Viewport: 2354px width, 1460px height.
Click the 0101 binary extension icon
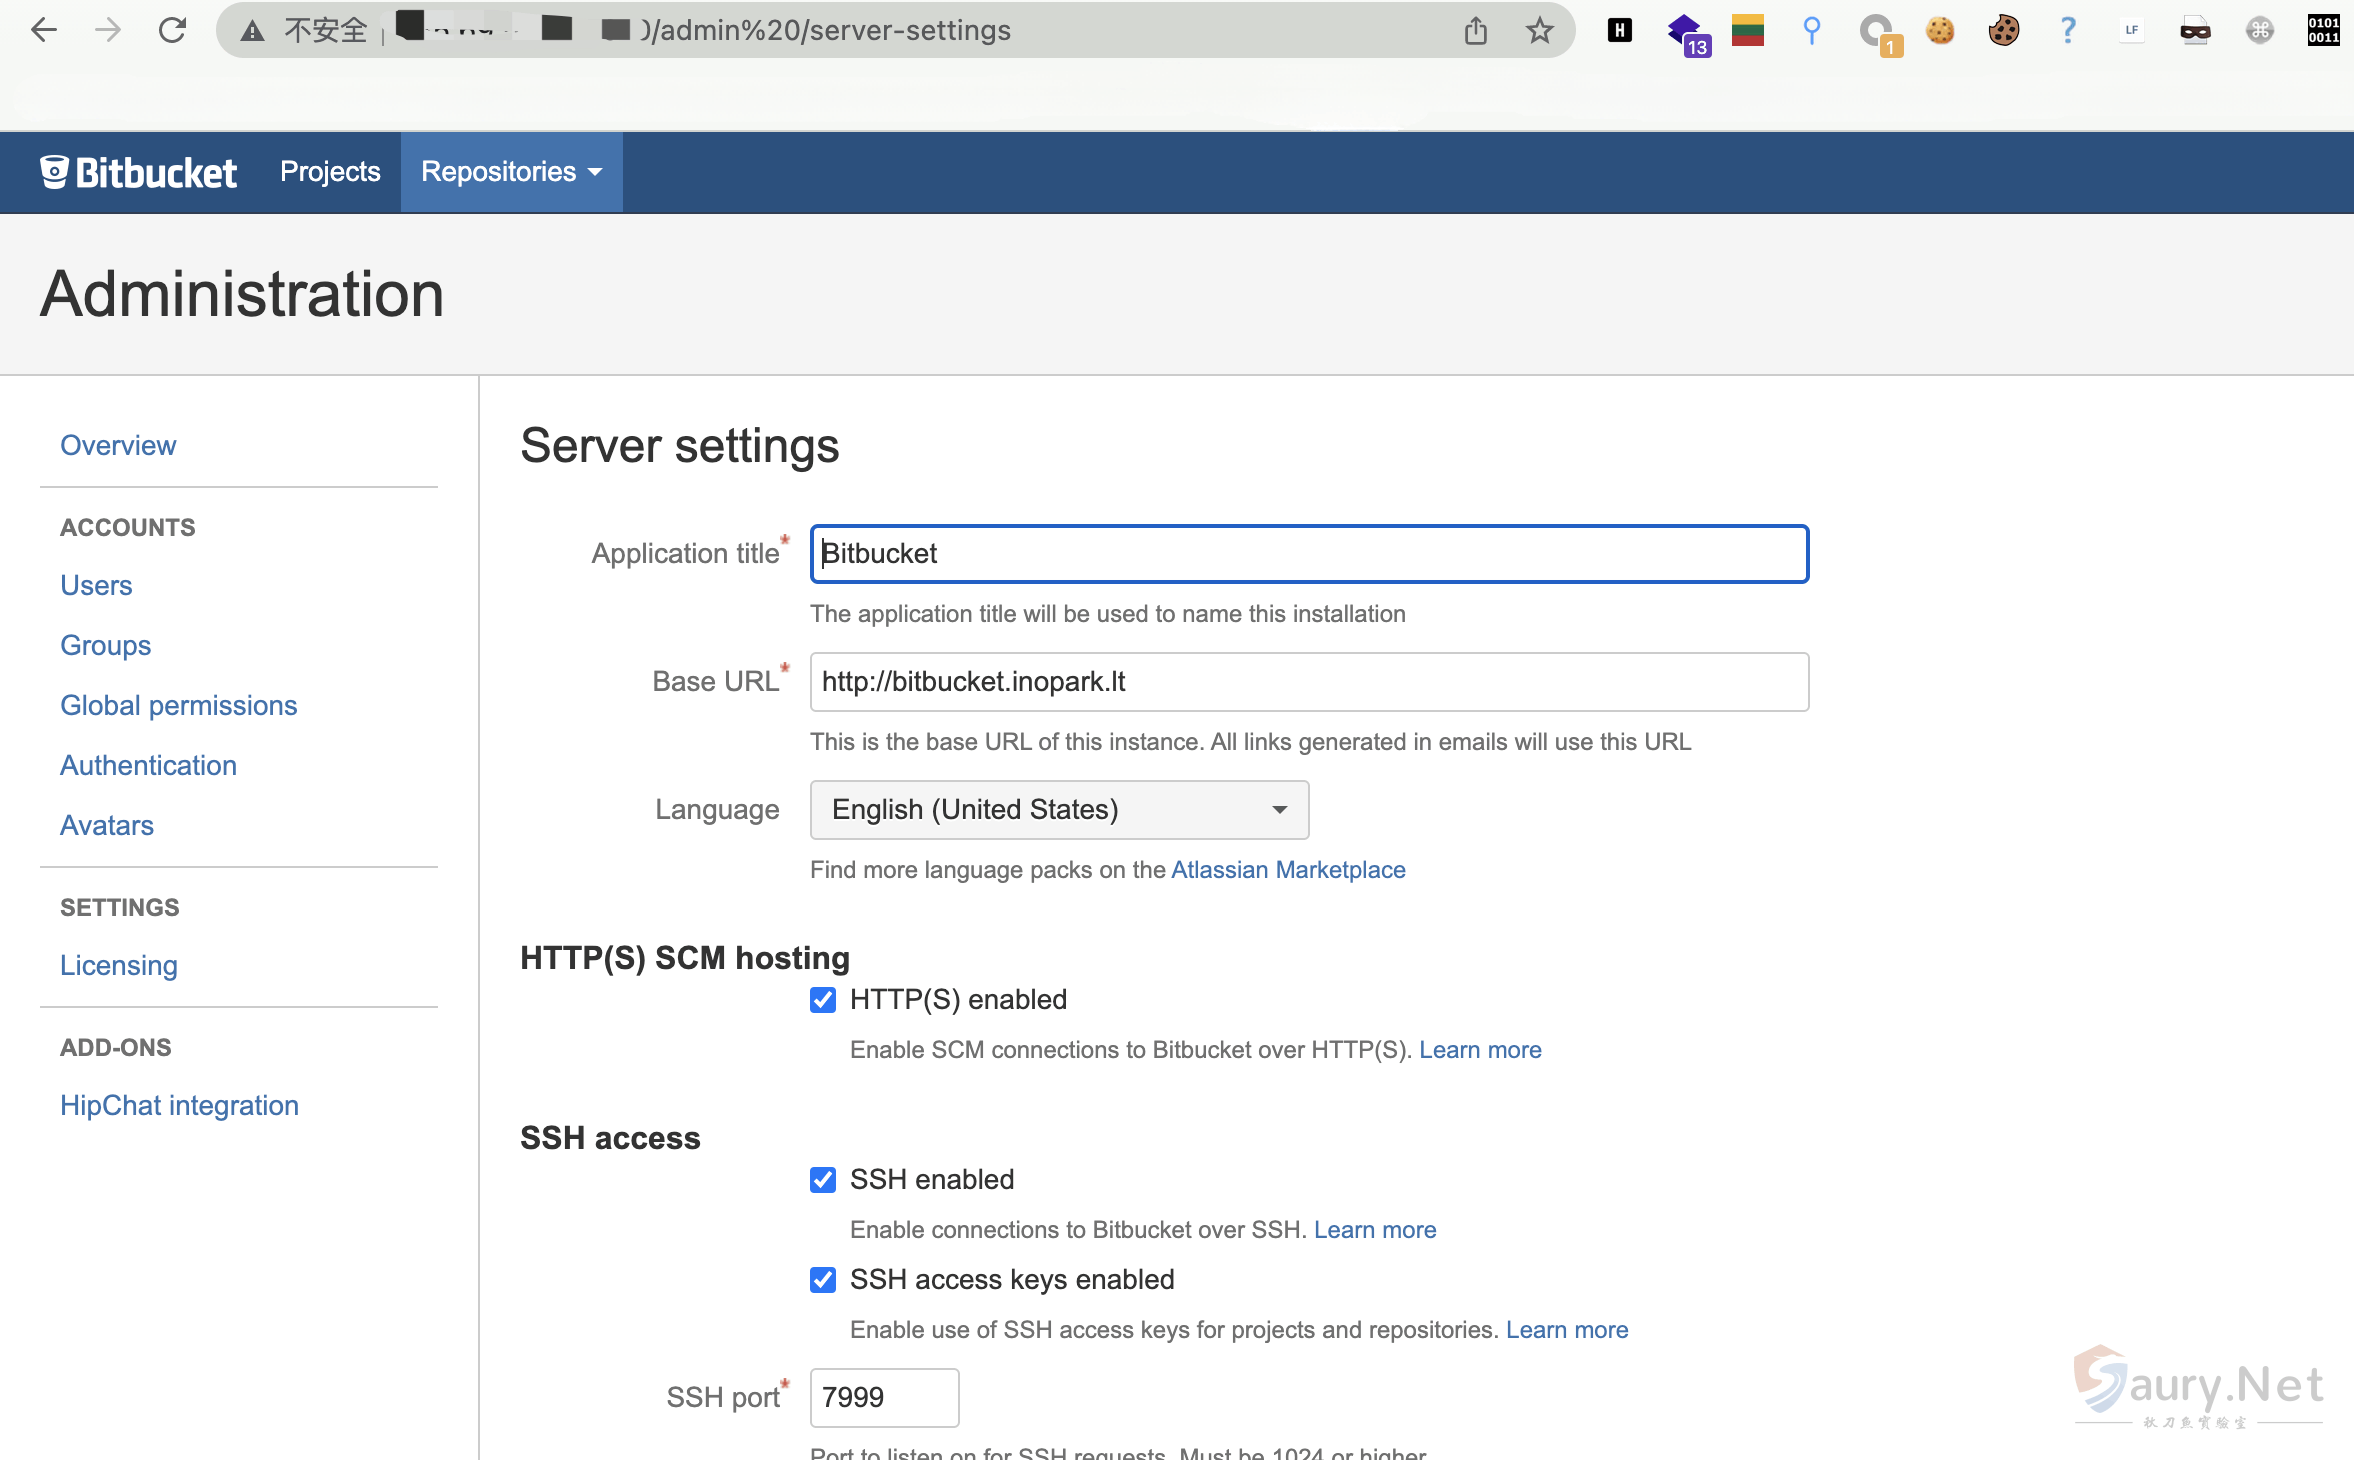(x=2323, y=30)
